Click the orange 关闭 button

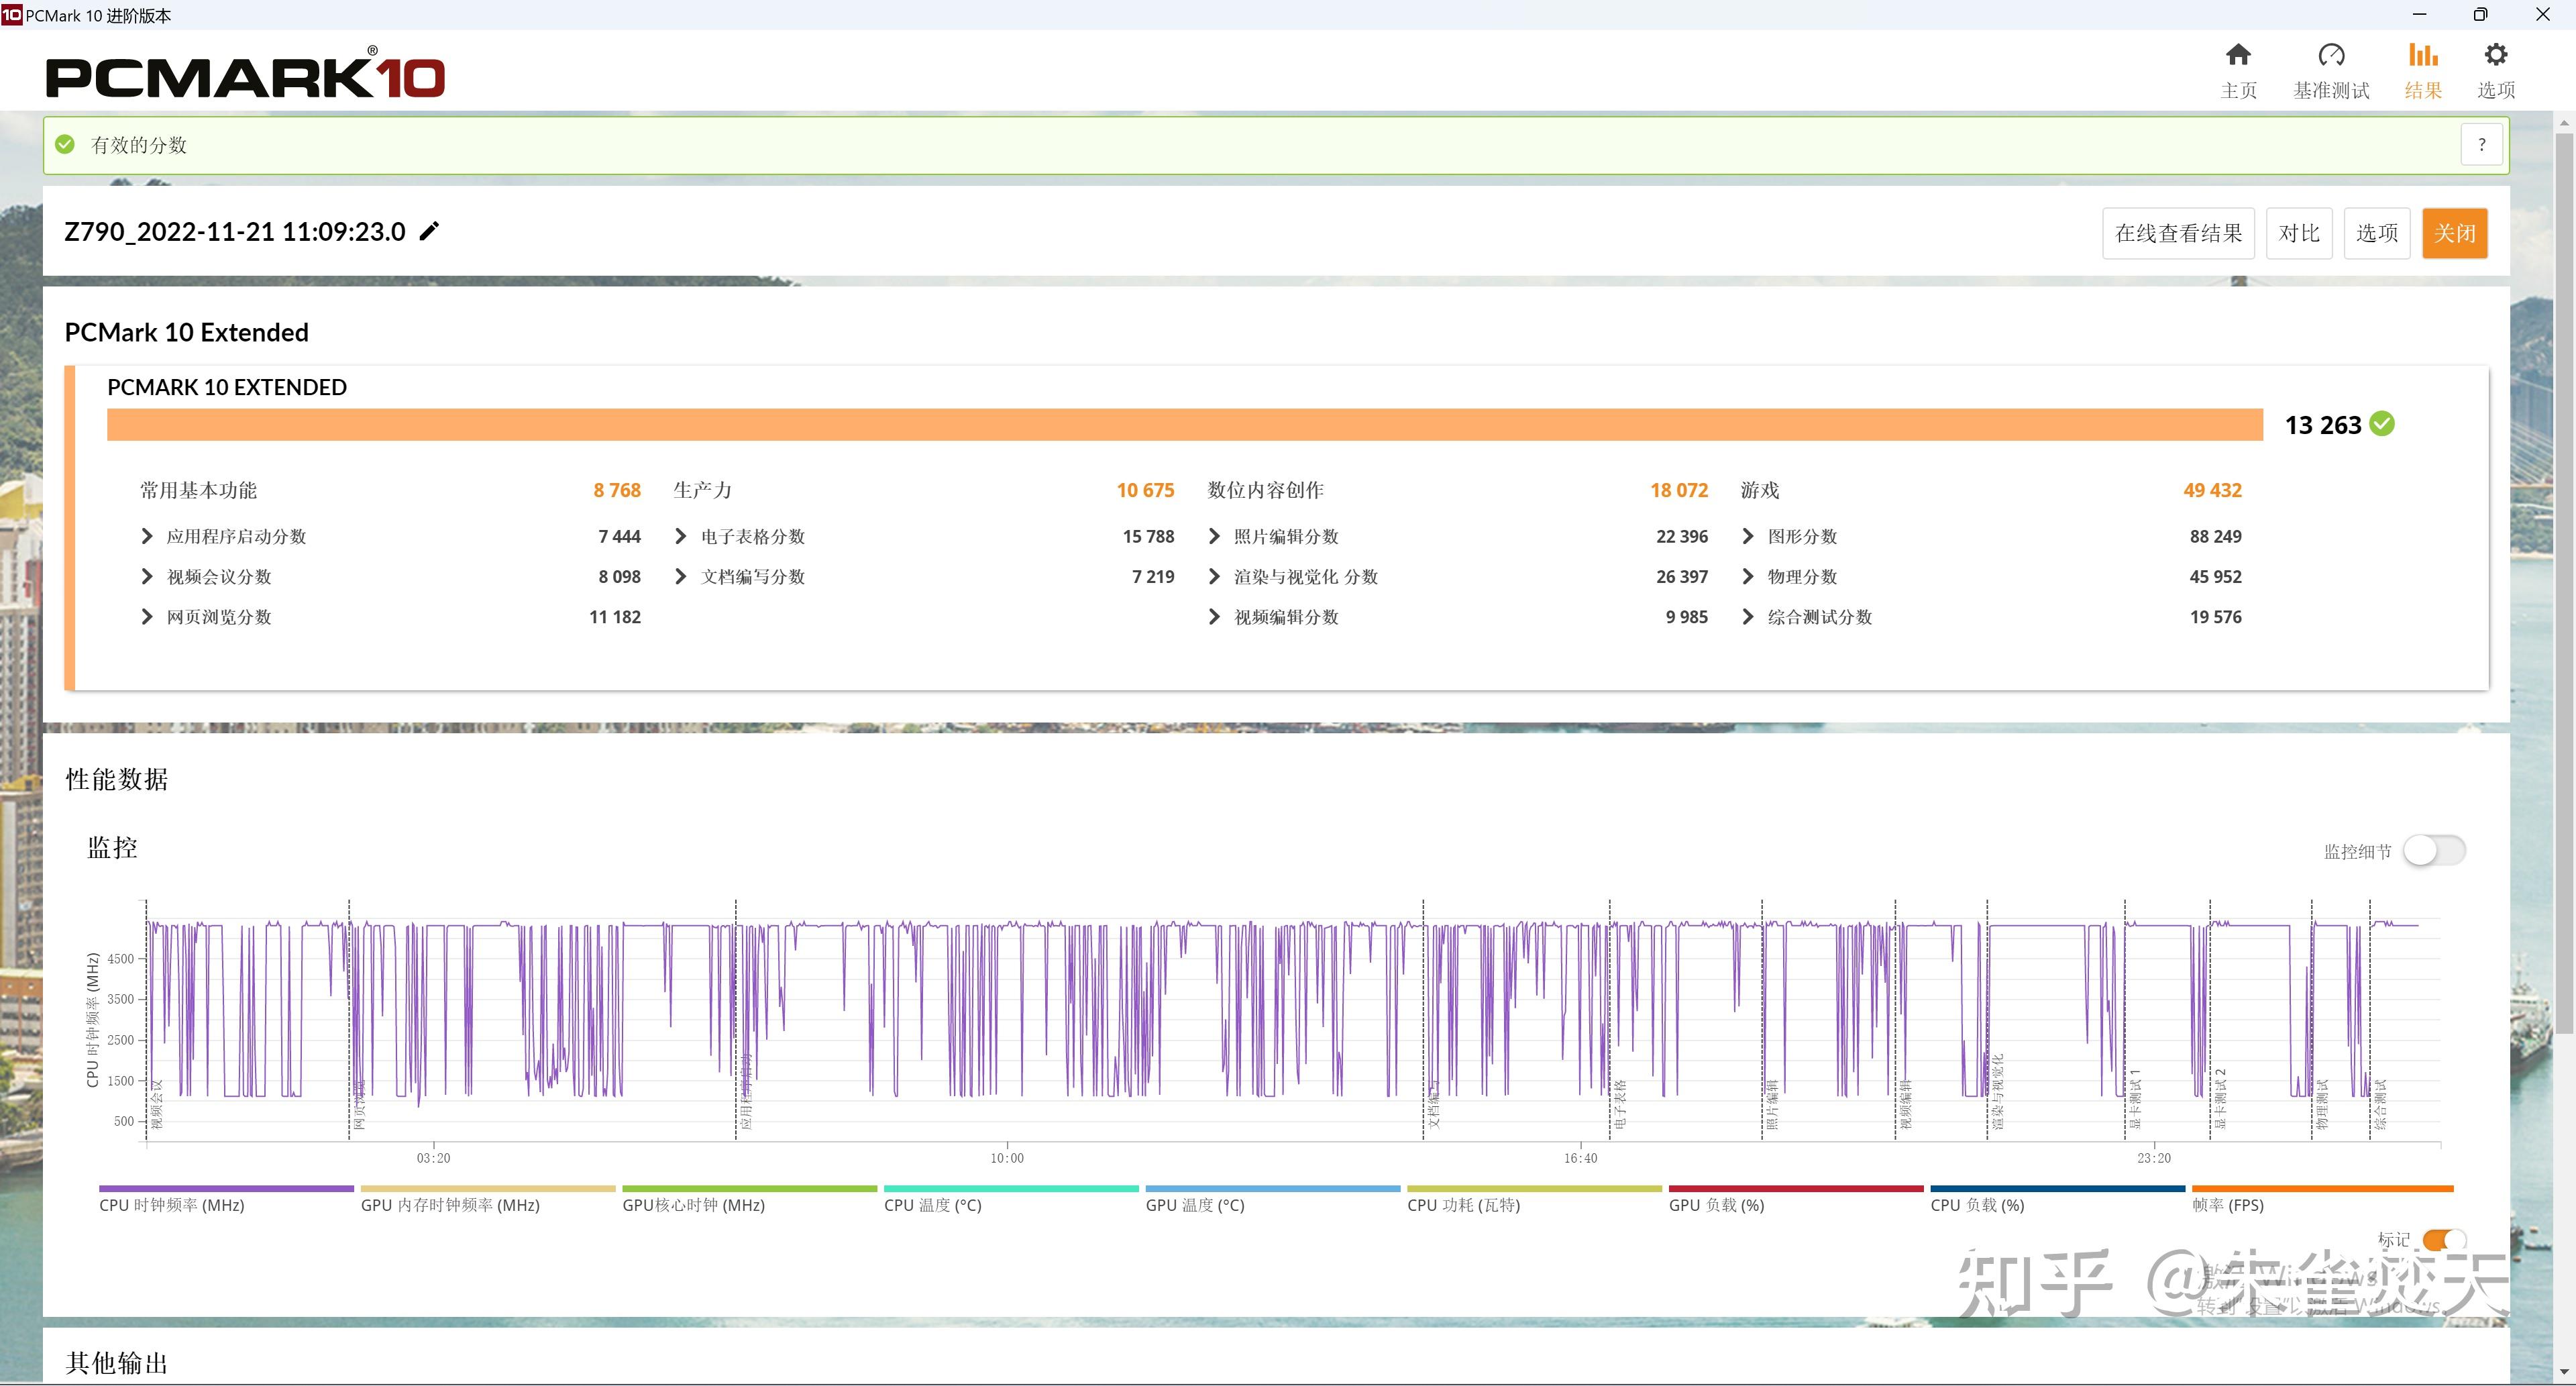[2454, 234]
